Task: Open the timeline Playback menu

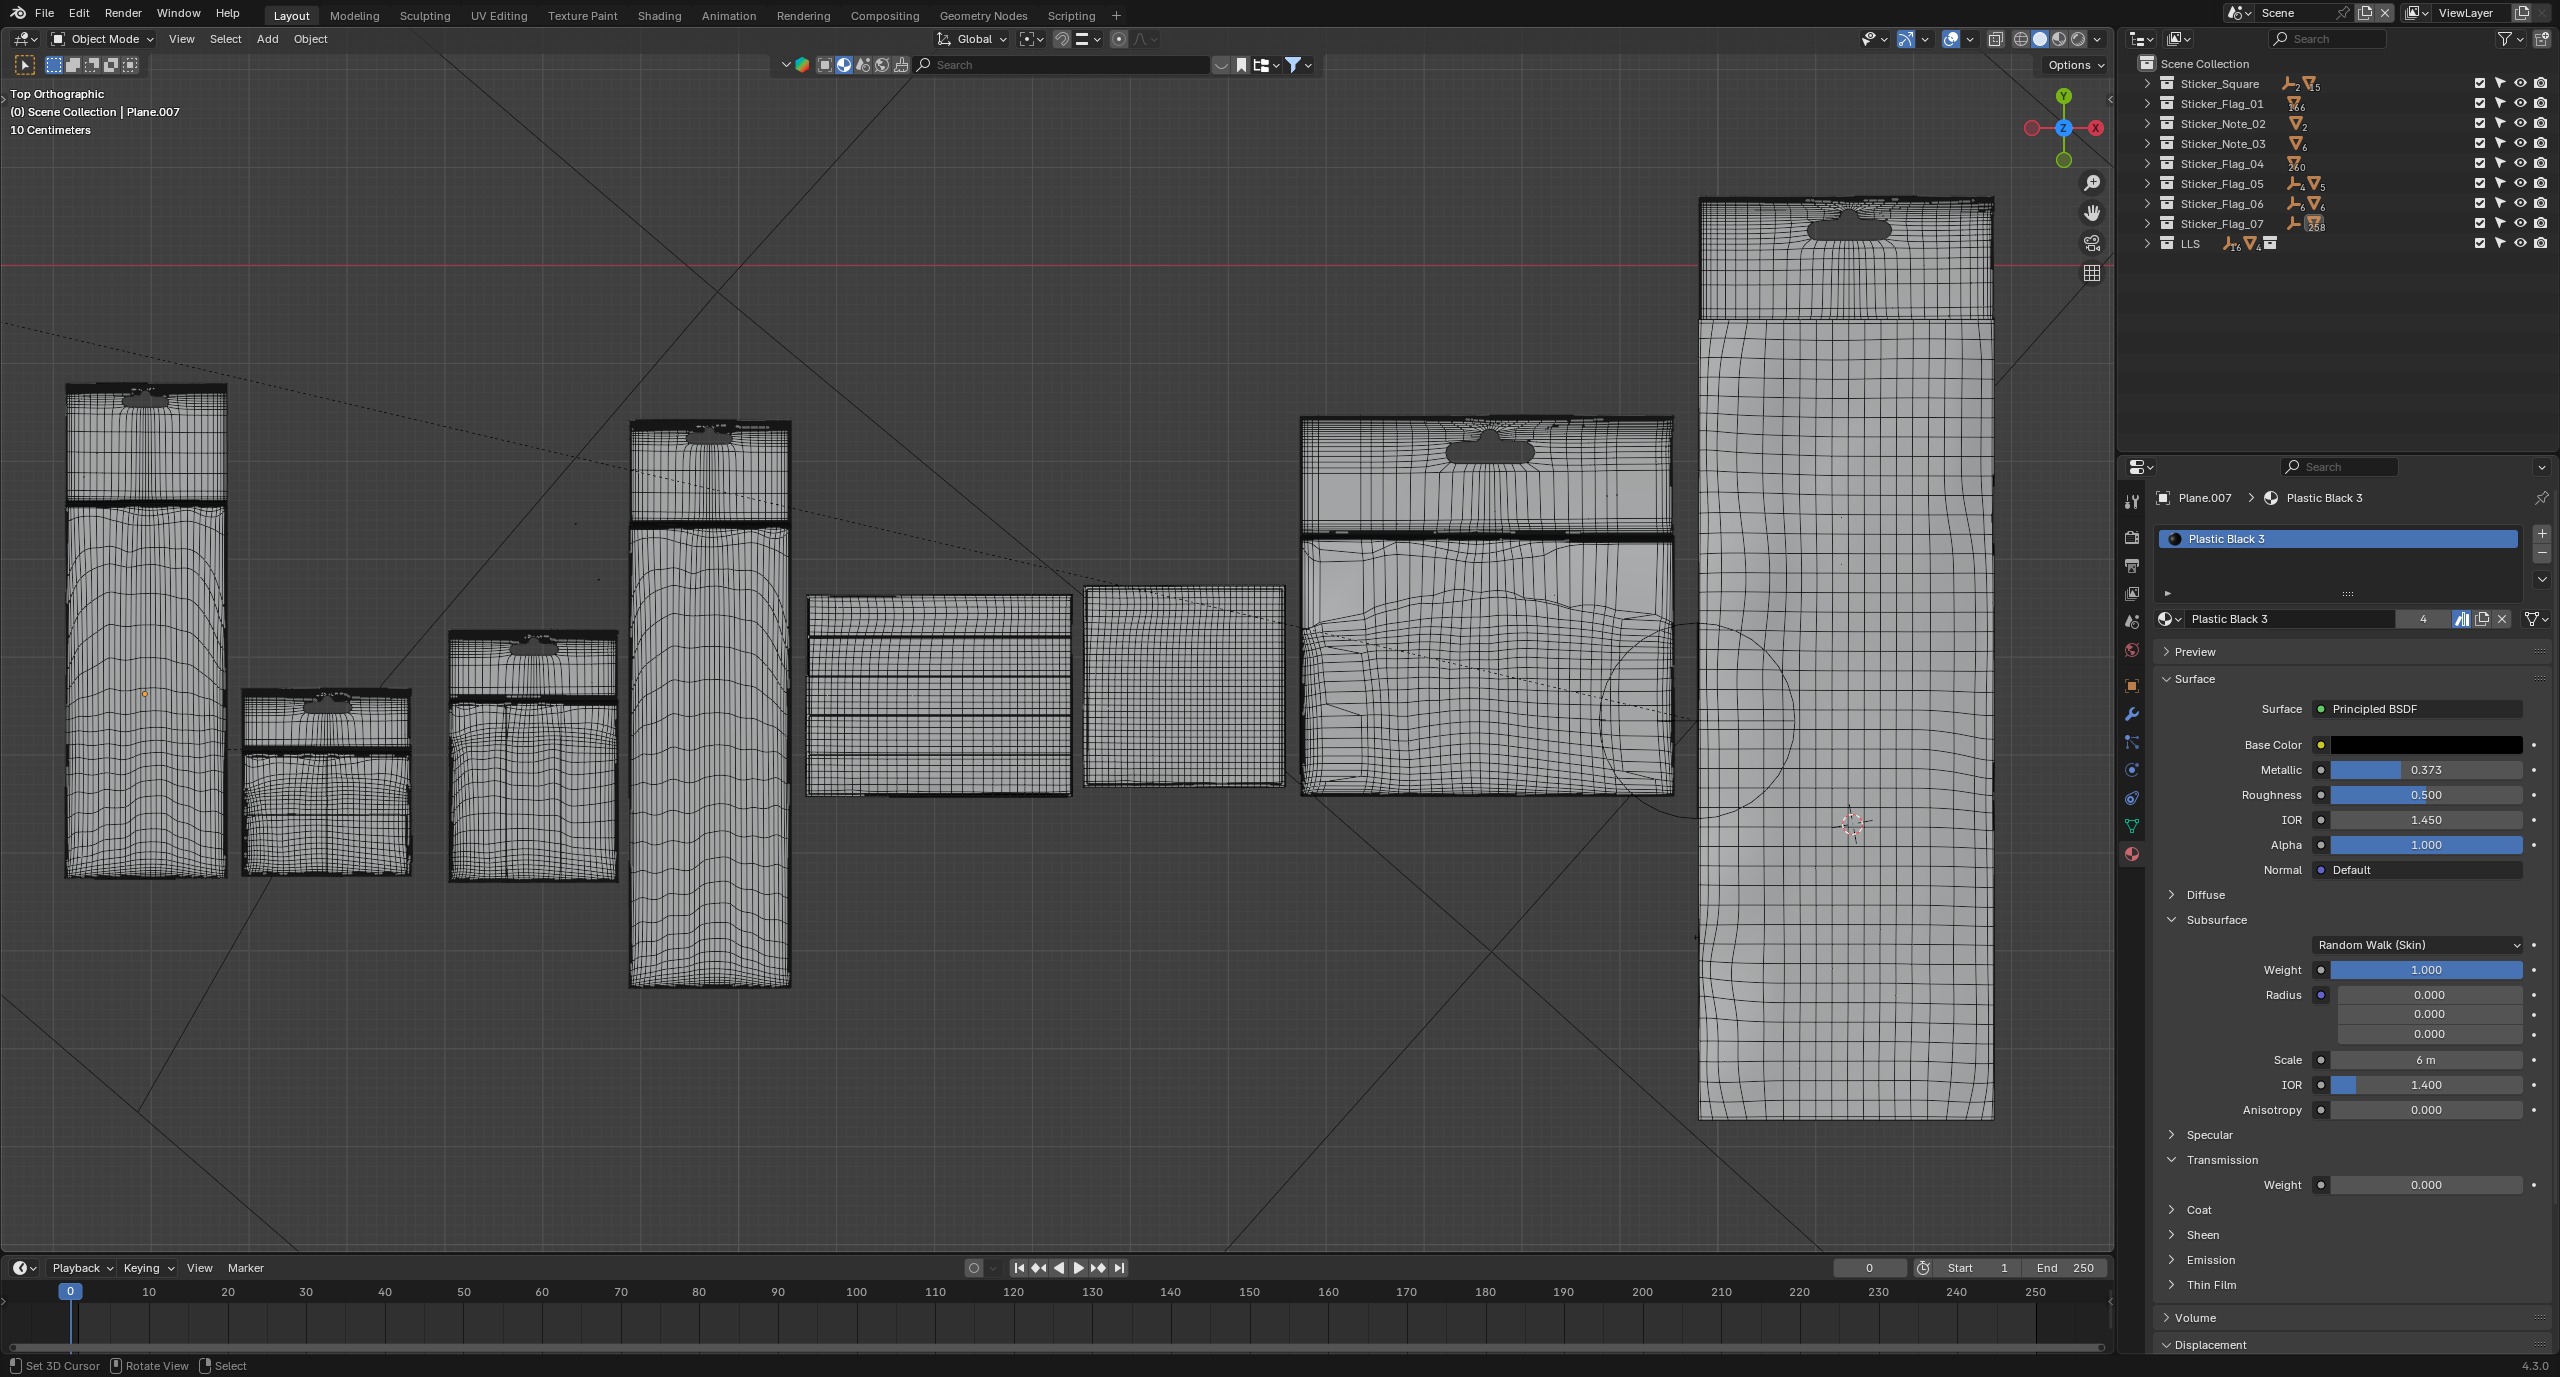Action: point(82,1268)
